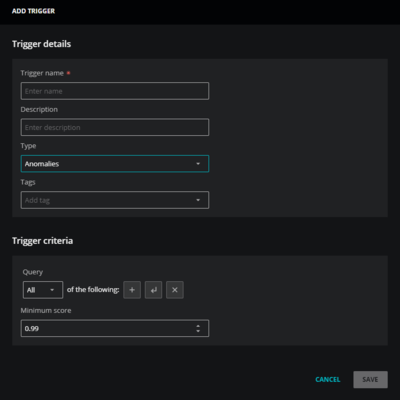400x400 pixels.
Task: Click the Minimum score value field
Action: pyautogui.click(x=115, y=328)
